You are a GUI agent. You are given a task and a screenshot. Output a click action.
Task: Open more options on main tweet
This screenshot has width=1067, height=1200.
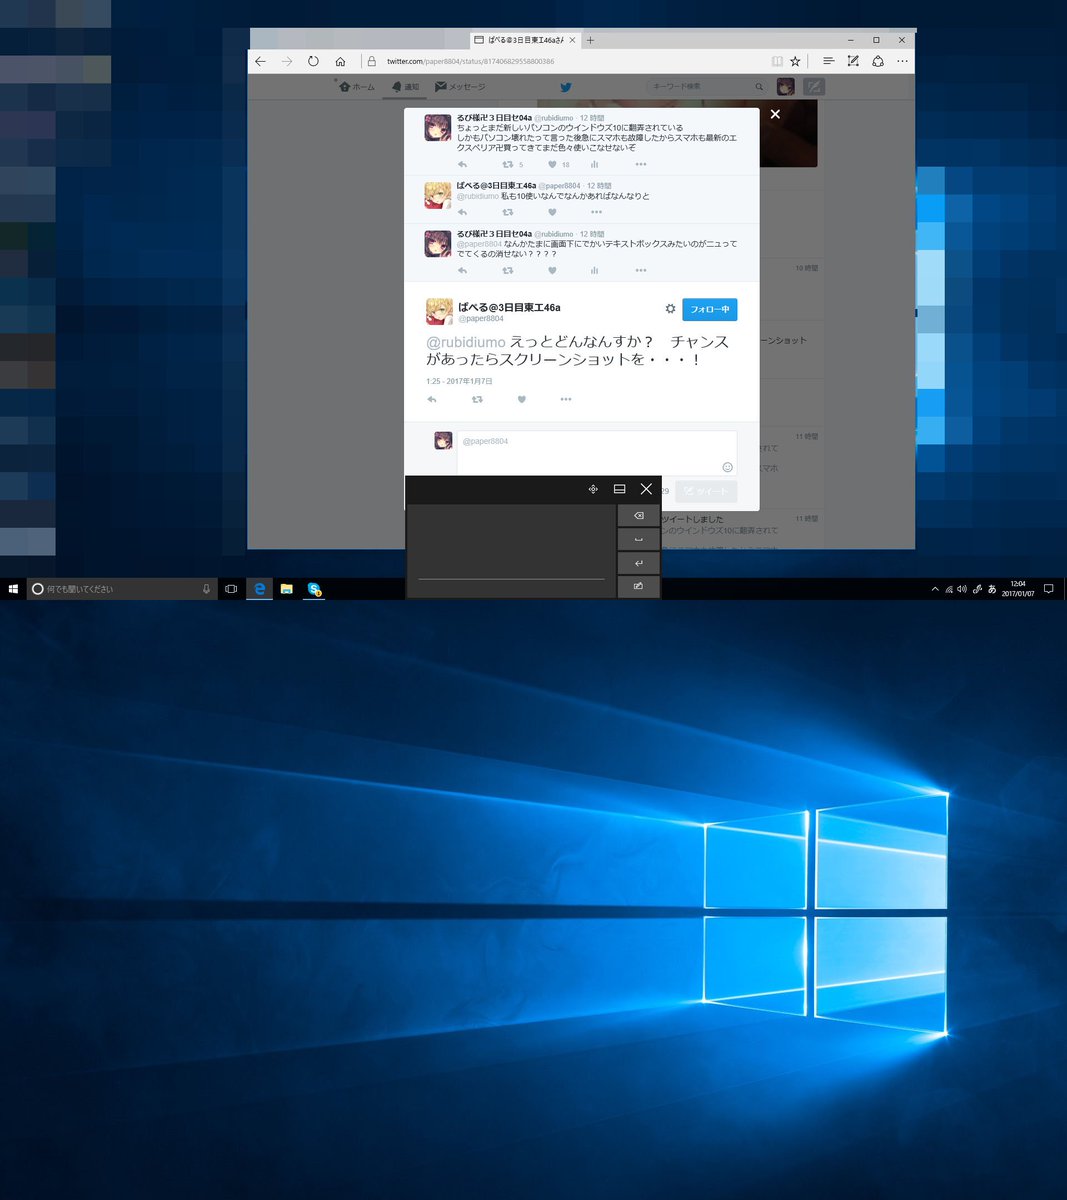coord(566,399)
